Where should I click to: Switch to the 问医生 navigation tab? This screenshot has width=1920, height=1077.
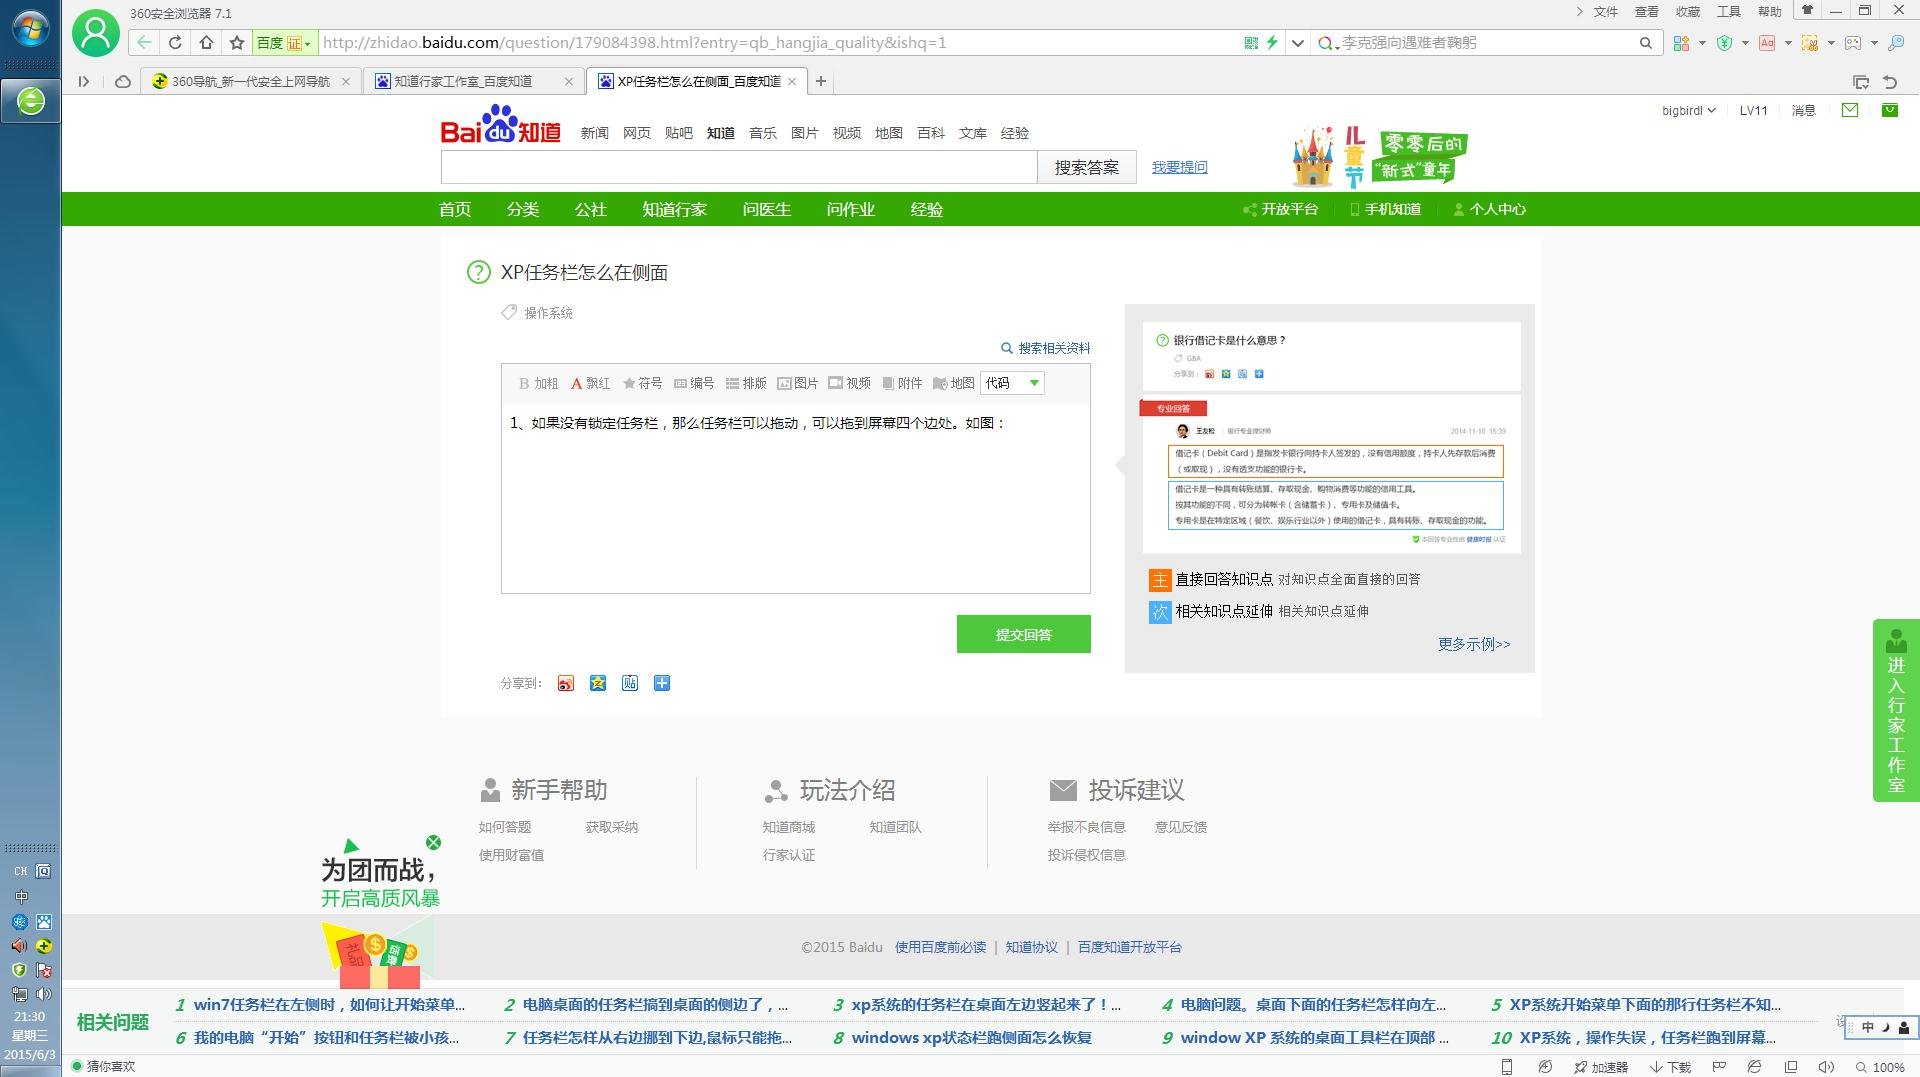point(766,210)
